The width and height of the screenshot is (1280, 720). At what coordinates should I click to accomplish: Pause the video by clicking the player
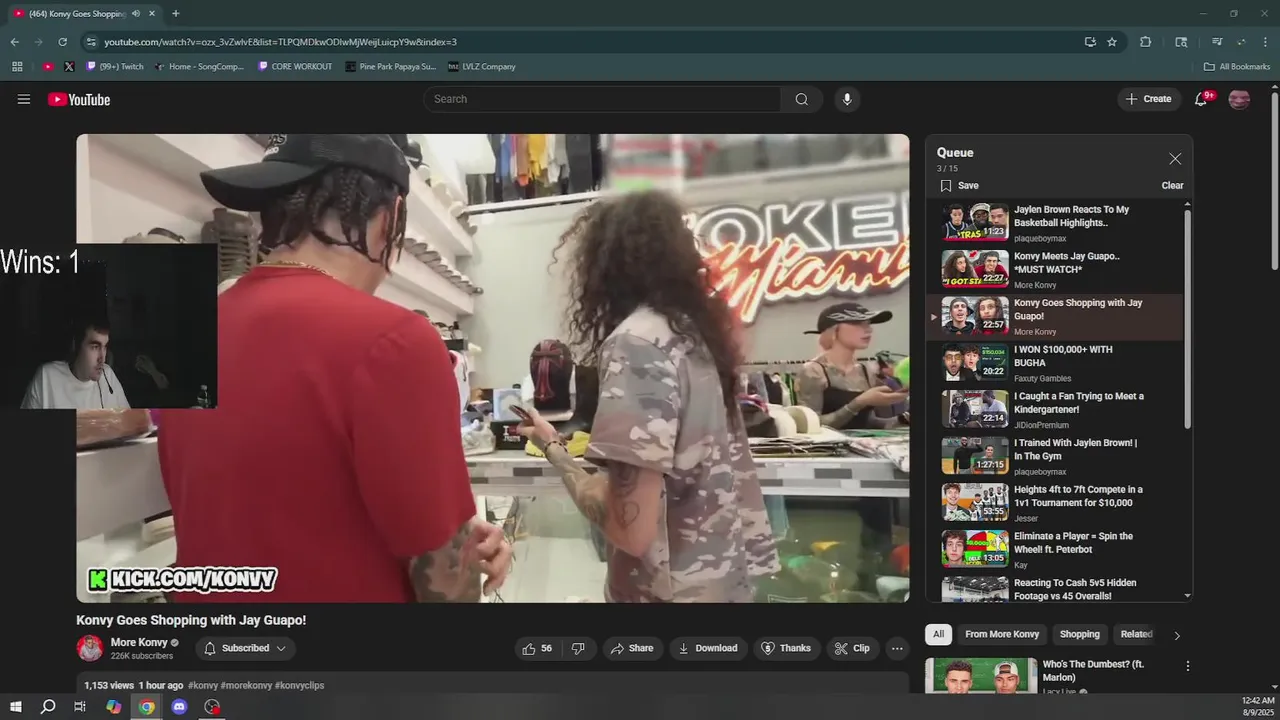(493, 368)
